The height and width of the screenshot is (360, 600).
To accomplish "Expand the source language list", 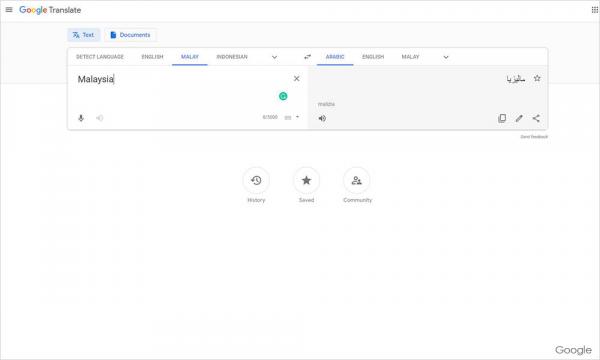I will (274, 57).
